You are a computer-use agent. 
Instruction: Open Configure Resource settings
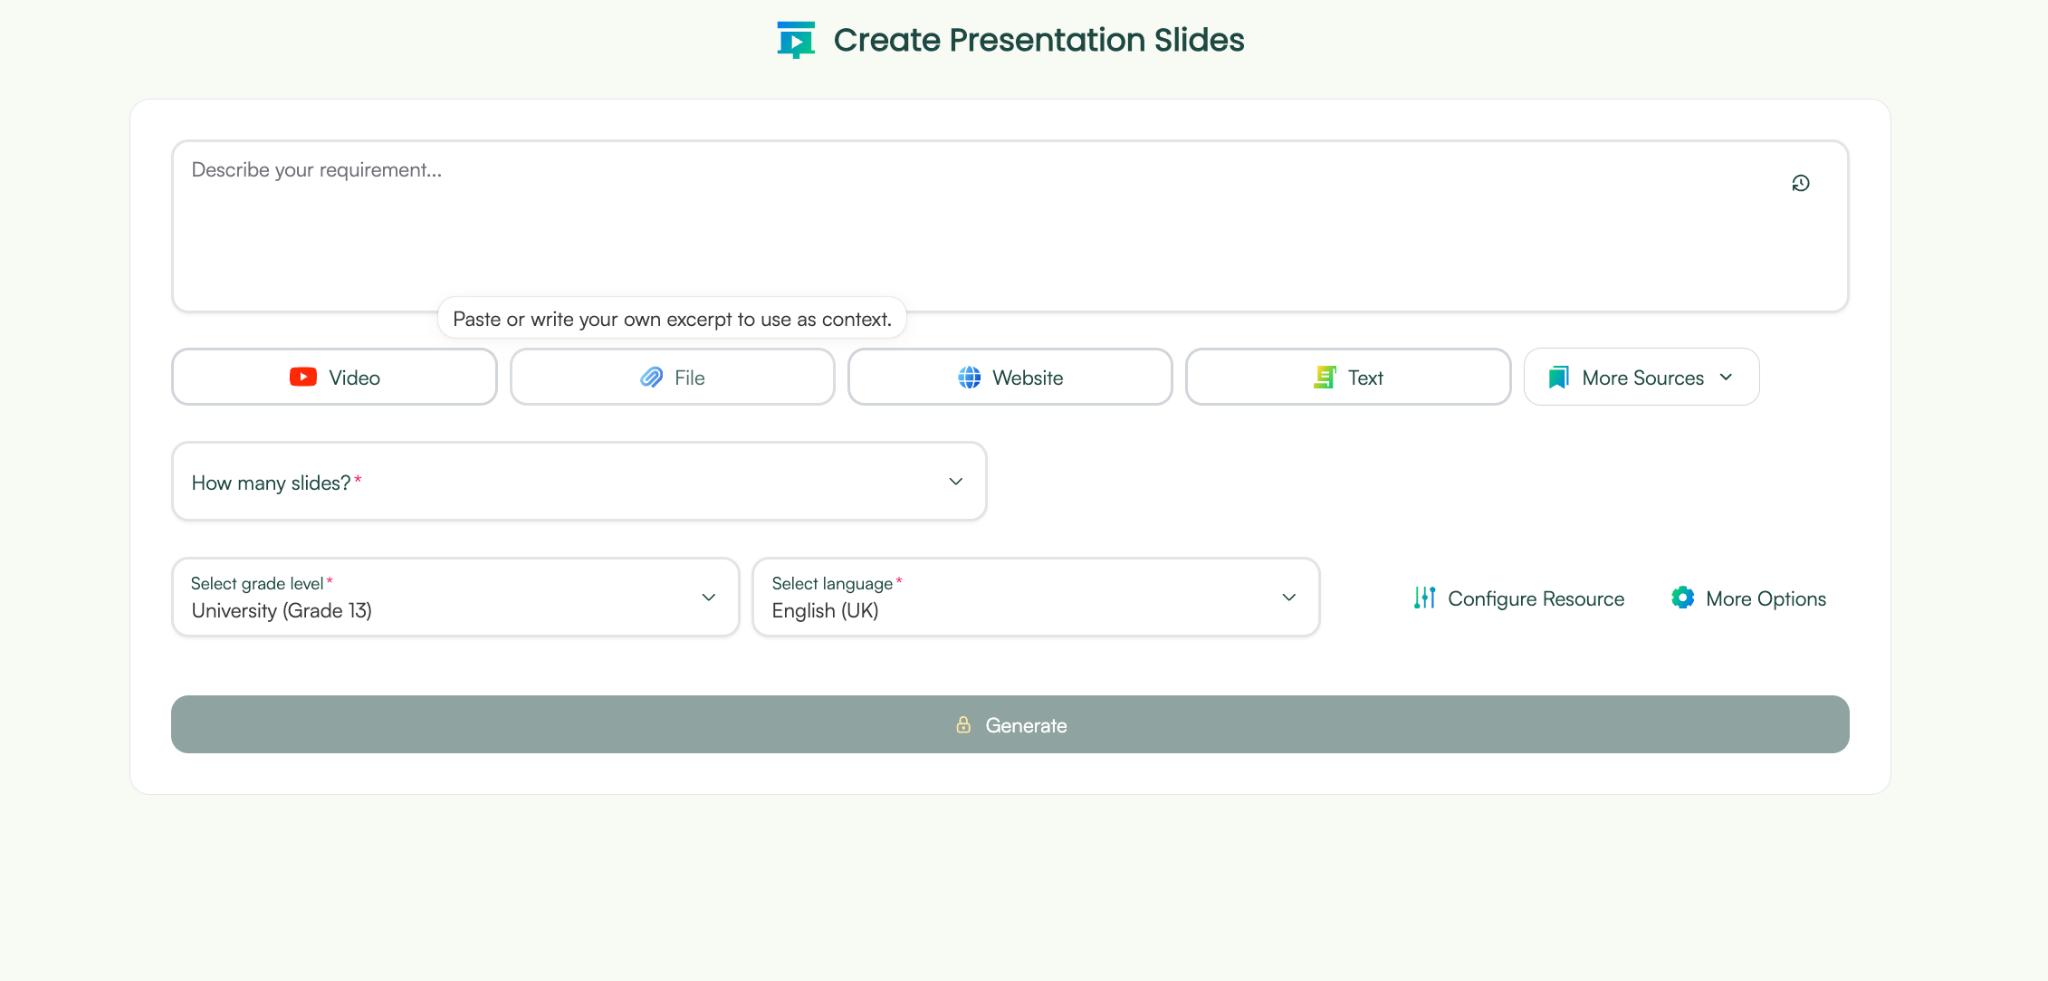1519,598
